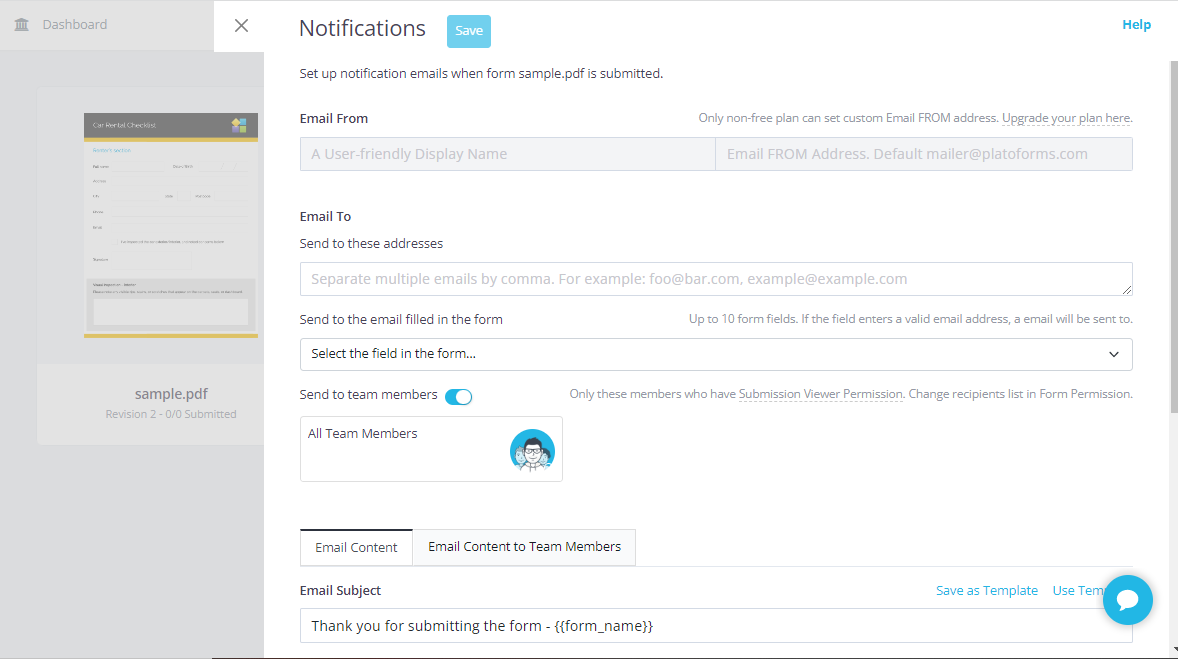Toggle Send to team members switch
Viewport: 1178px width, 659px height.
[x=458, y=397]
